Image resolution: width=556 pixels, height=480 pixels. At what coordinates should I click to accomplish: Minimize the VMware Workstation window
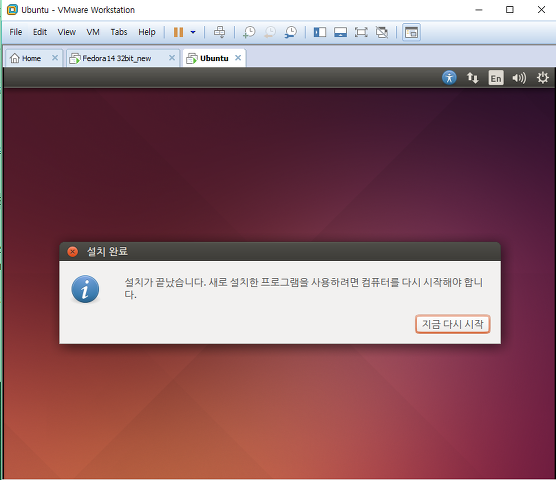[x=479, y=10]
